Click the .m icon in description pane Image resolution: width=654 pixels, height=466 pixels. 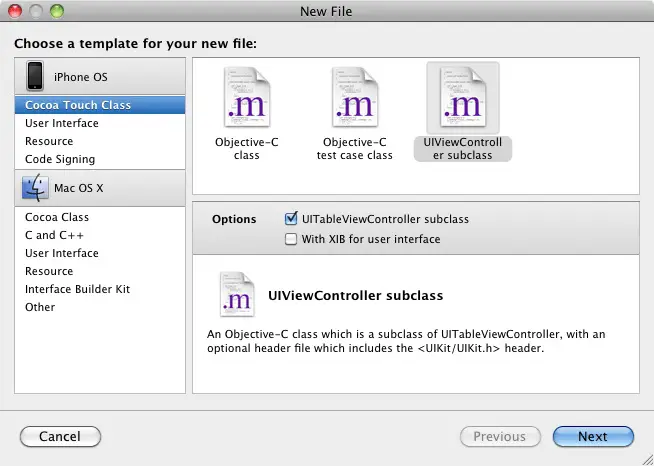click(x=237, y=295)
